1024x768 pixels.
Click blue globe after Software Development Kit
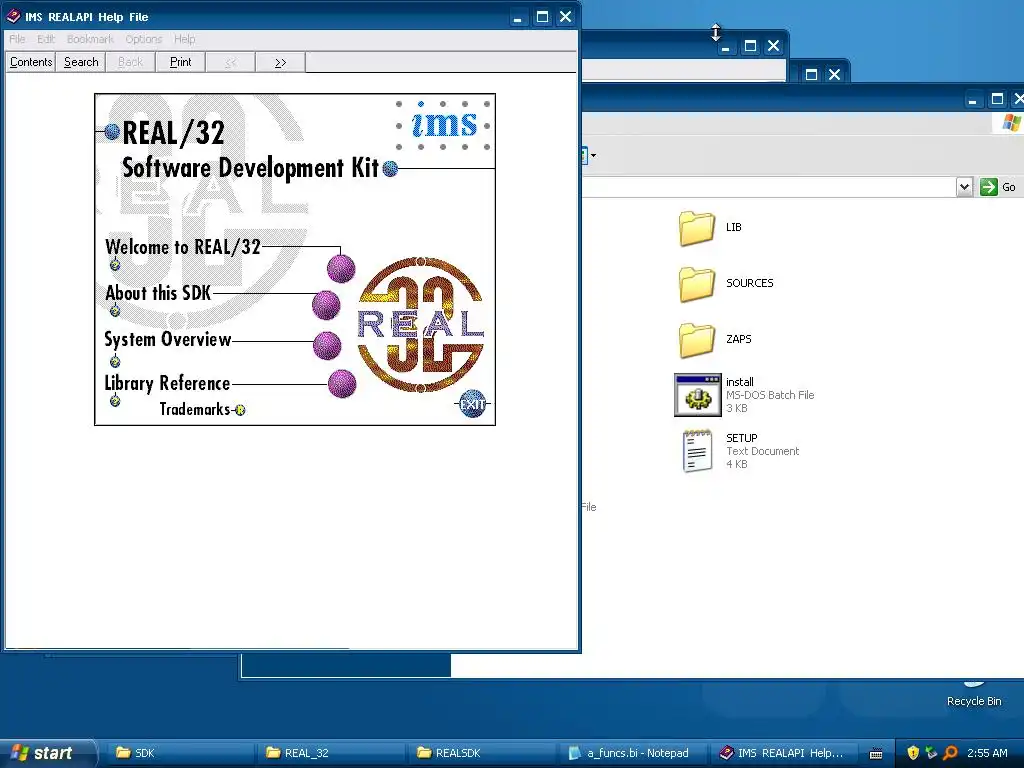pos(391,169)
